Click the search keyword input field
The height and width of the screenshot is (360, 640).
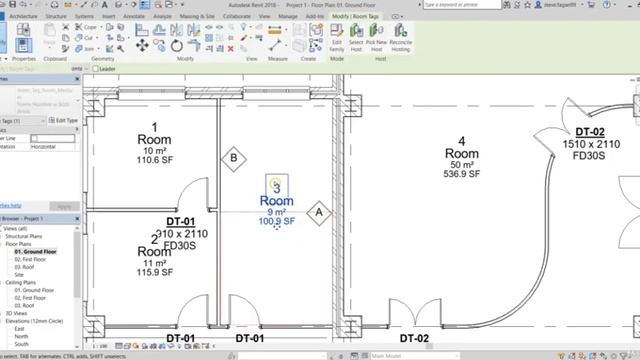click(x=462, y=5)
